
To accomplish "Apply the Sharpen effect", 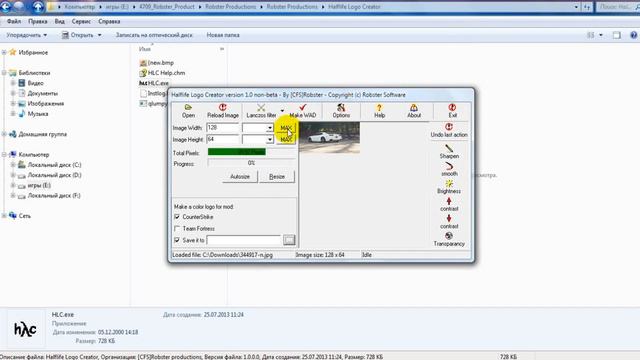I will pyautogui.click(x=449, y=151).
